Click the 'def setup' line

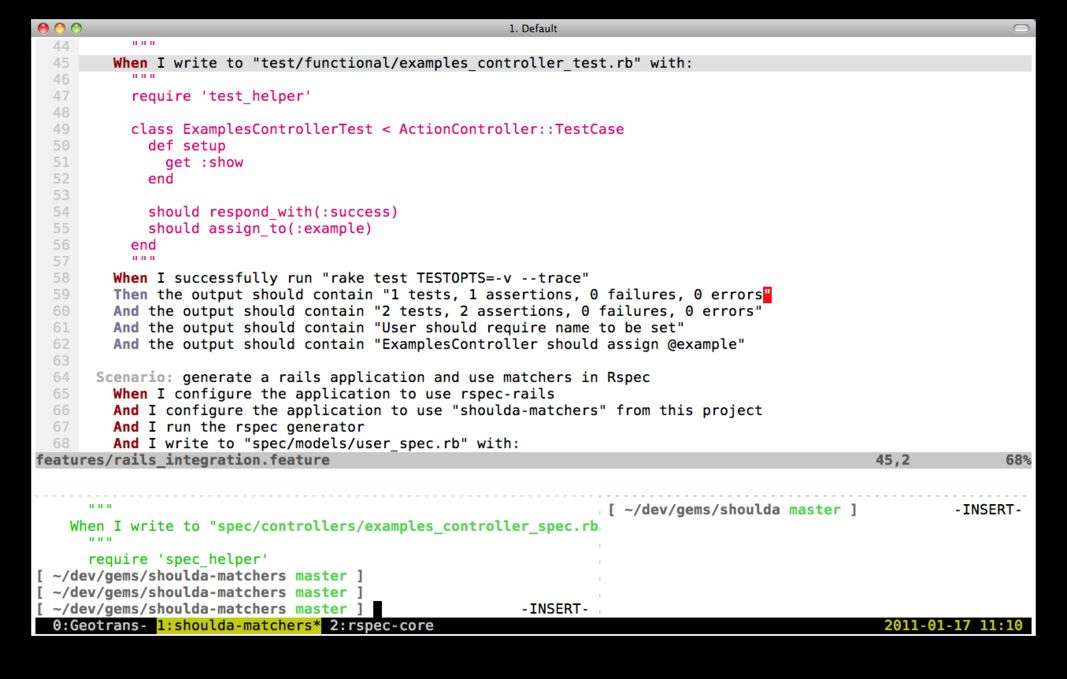click(186, 146)
